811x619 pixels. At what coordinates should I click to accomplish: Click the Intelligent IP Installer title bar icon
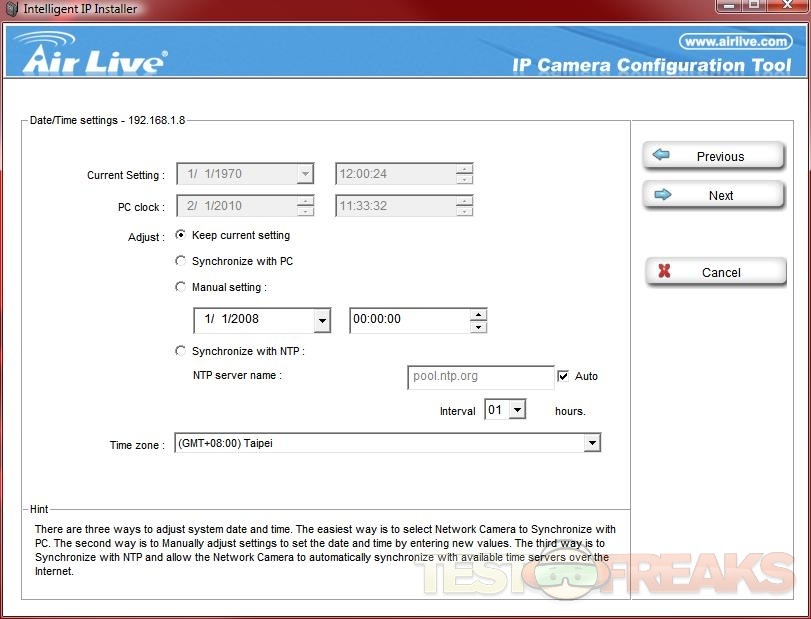11,9
